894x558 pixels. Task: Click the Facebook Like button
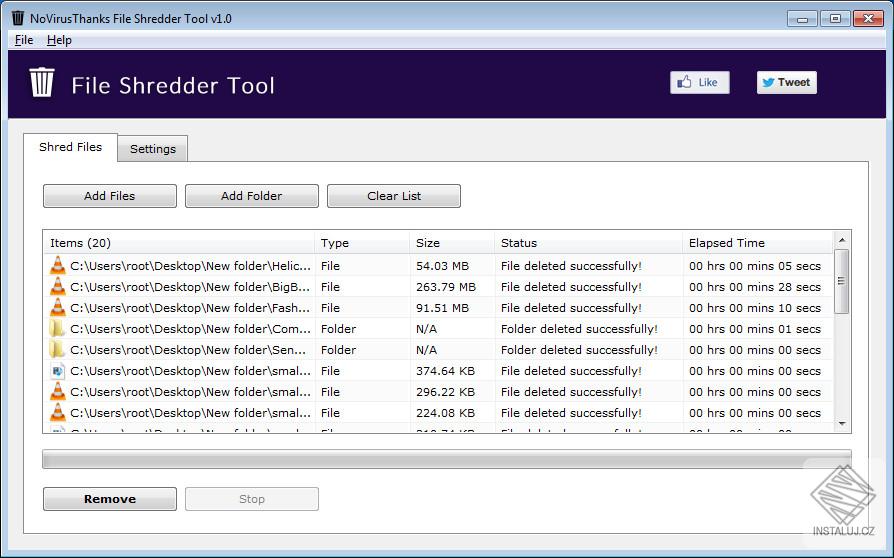point(700,83)
